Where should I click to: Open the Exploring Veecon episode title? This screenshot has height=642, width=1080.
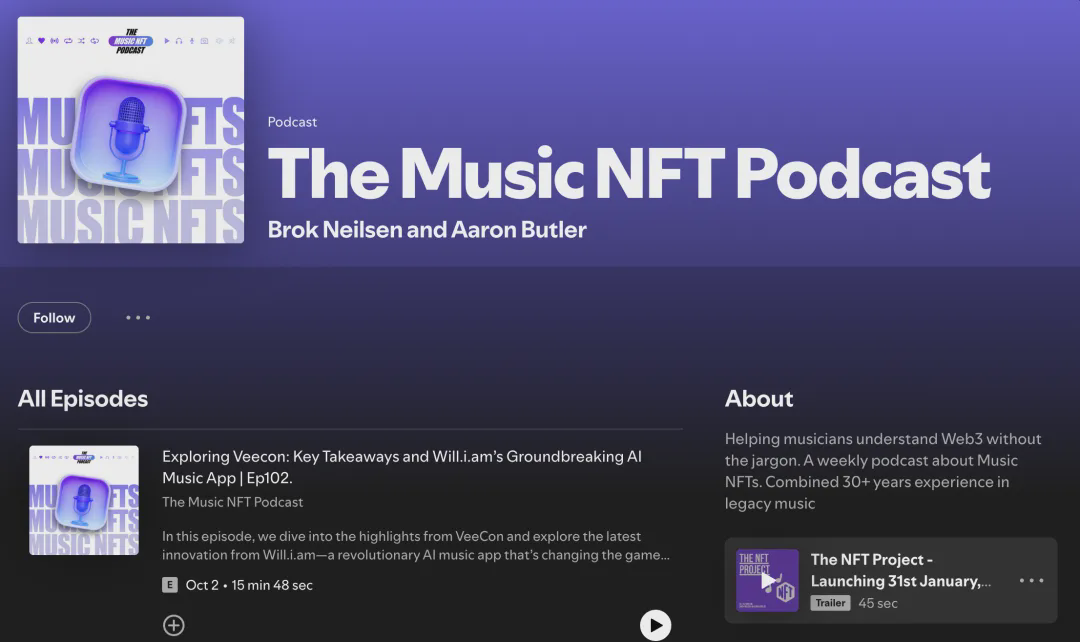click(x=402, y=467)
